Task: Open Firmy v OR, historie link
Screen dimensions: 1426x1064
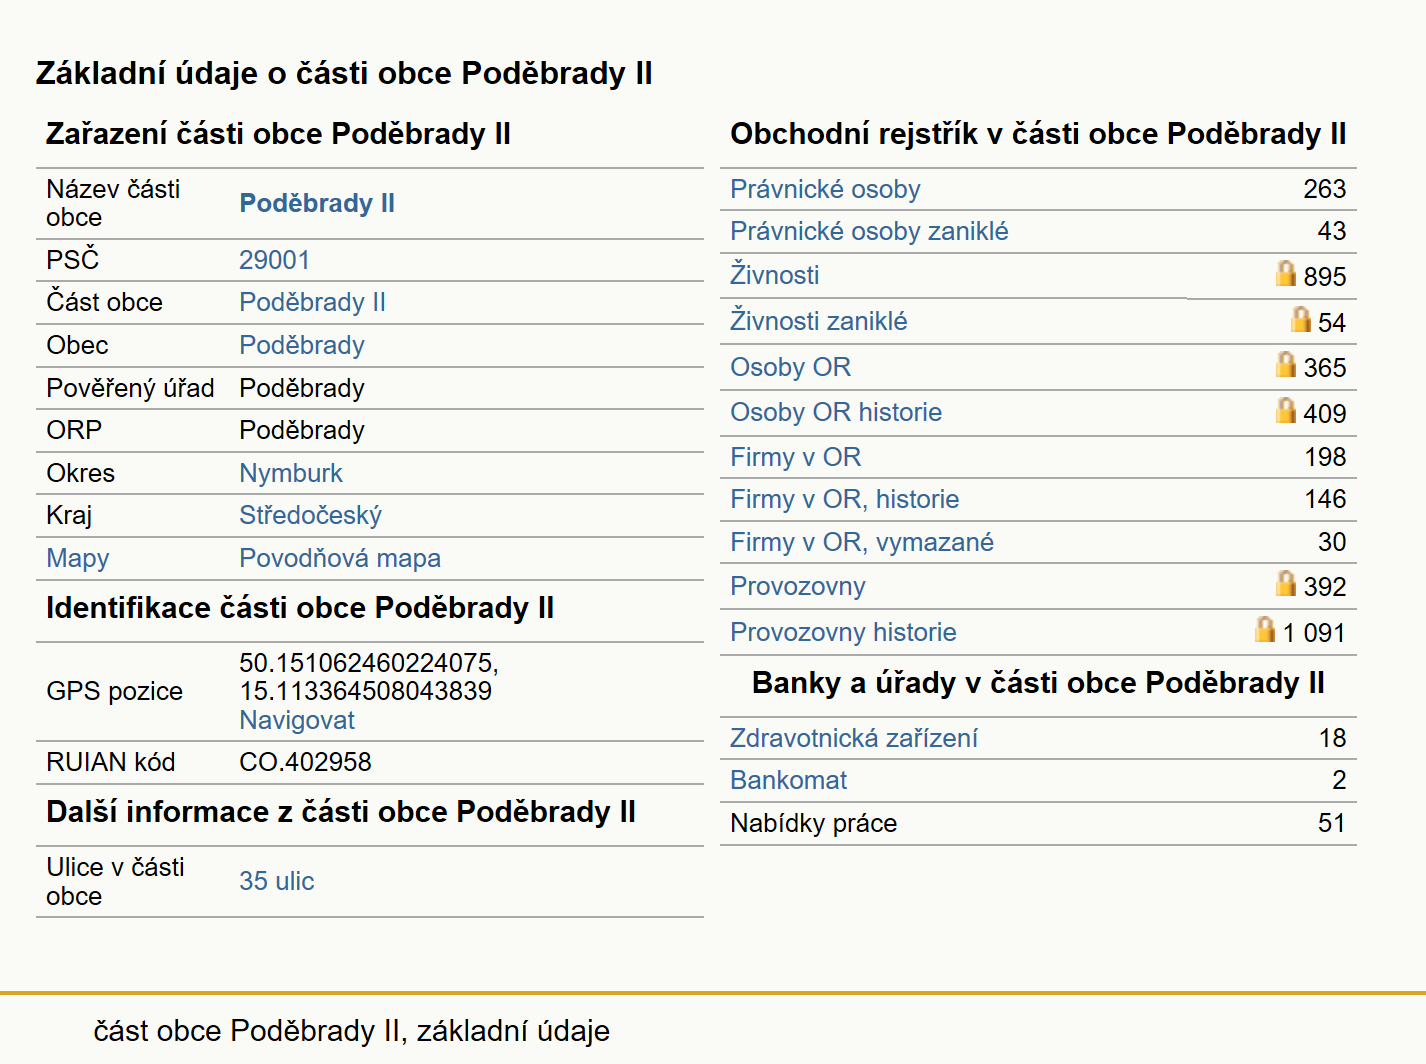Action: coord(844,499)
